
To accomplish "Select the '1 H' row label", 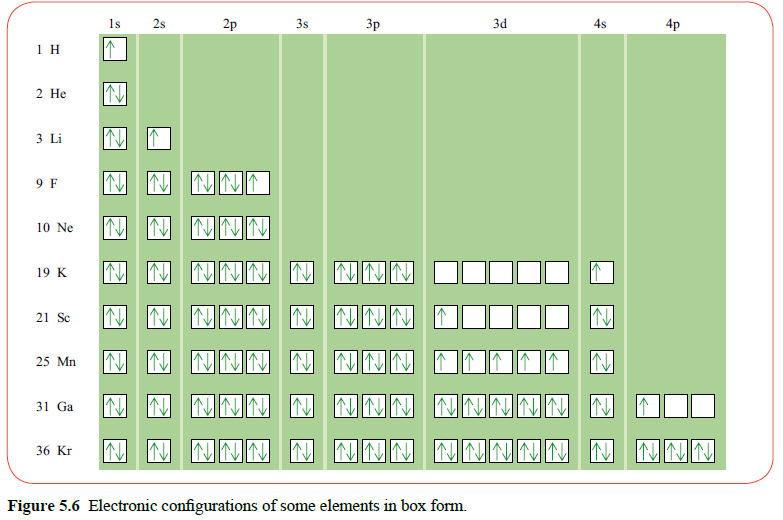I will 48,49.
